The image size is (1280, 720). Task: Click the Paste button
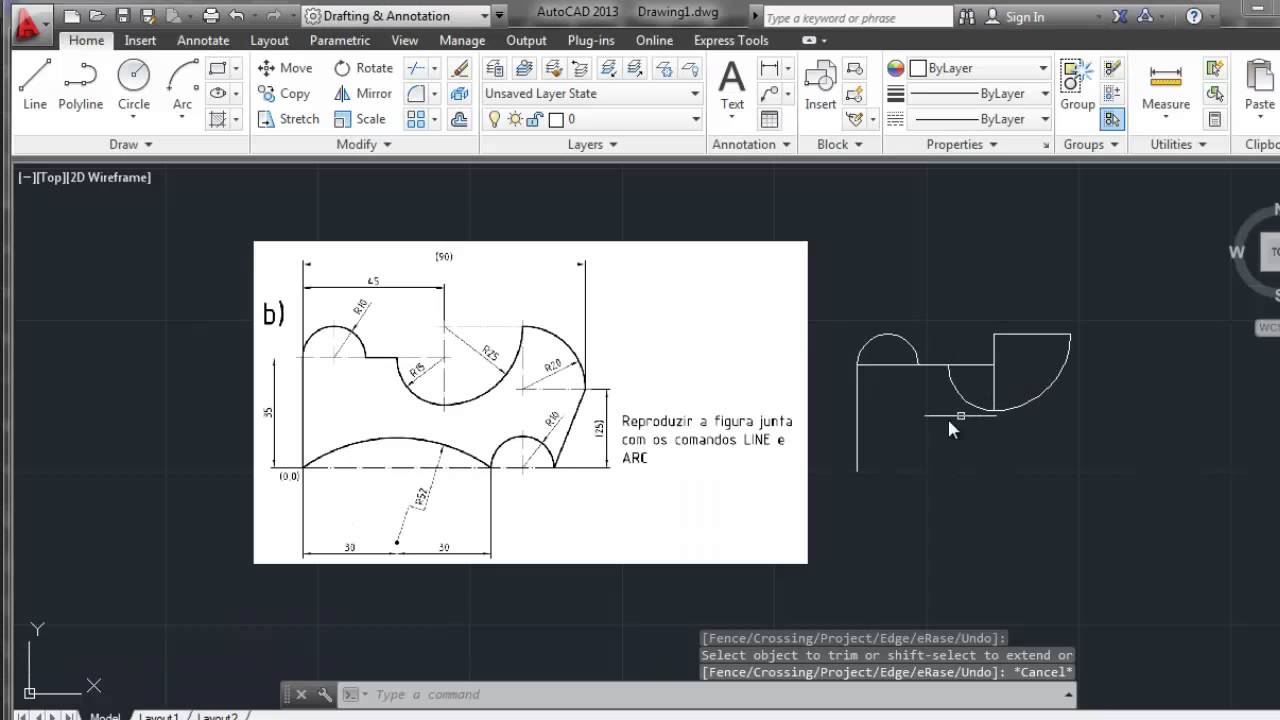click(1260, 85)
